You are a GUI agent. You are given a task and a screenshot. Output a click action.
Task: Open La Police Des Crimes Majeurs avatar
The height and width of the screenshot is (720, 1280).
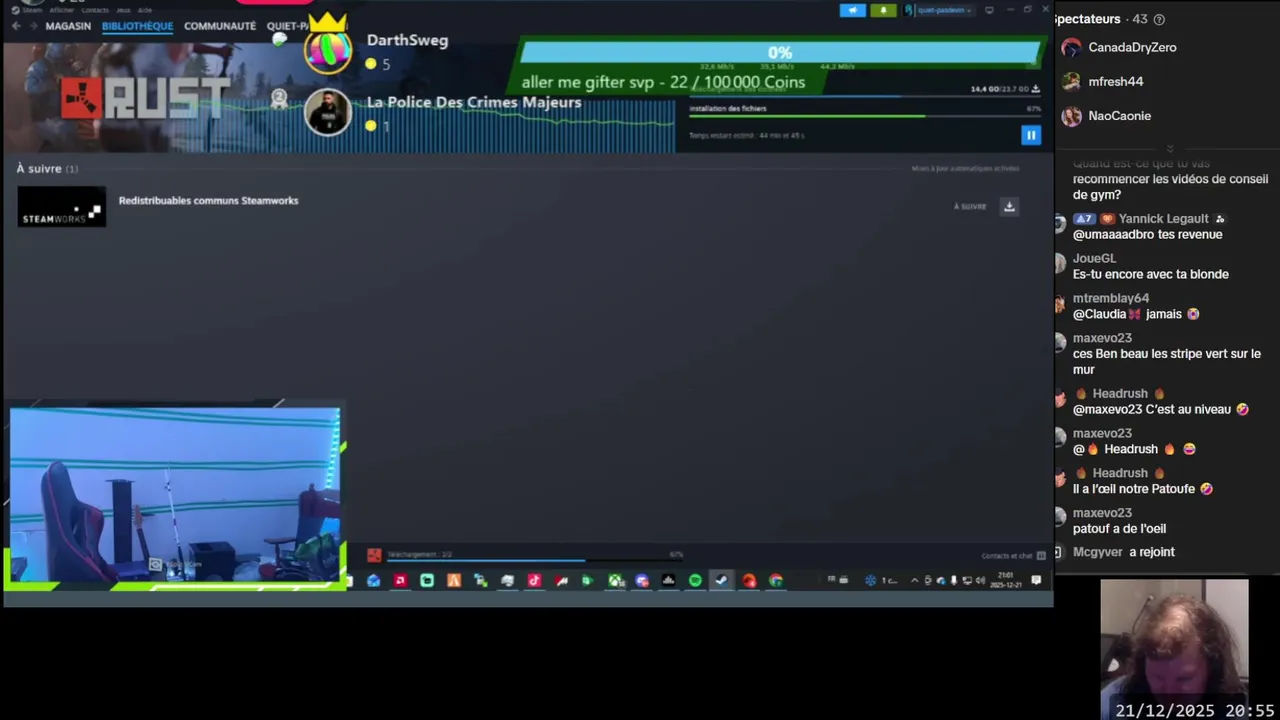328,112
